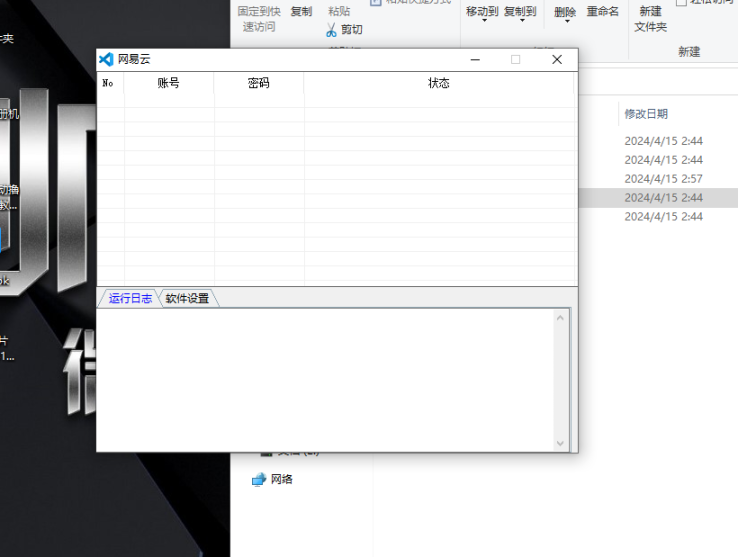The image size is (738, 557).
Task: Click 粘贴 in Explorer ribbon
Action: 339,11
